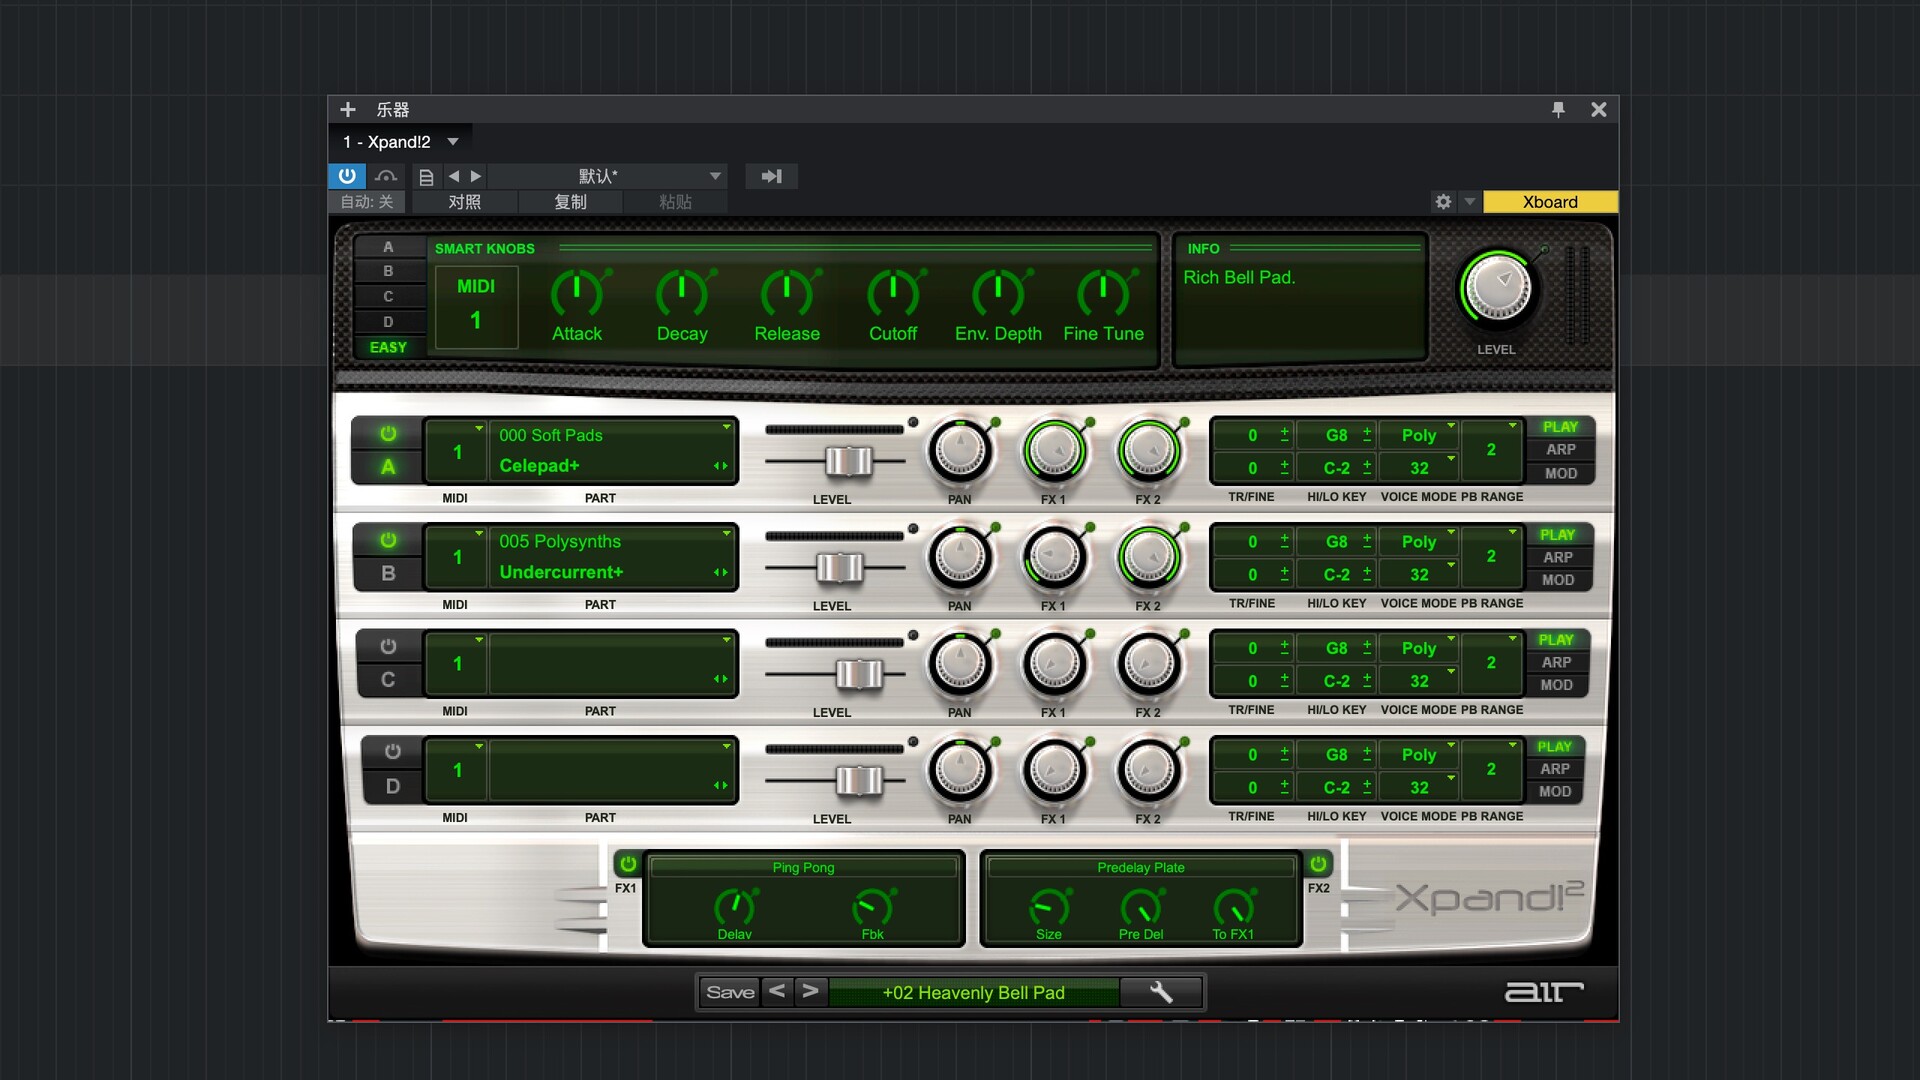Open the Voice Mode dropdown on Part B

(1419, 541)
